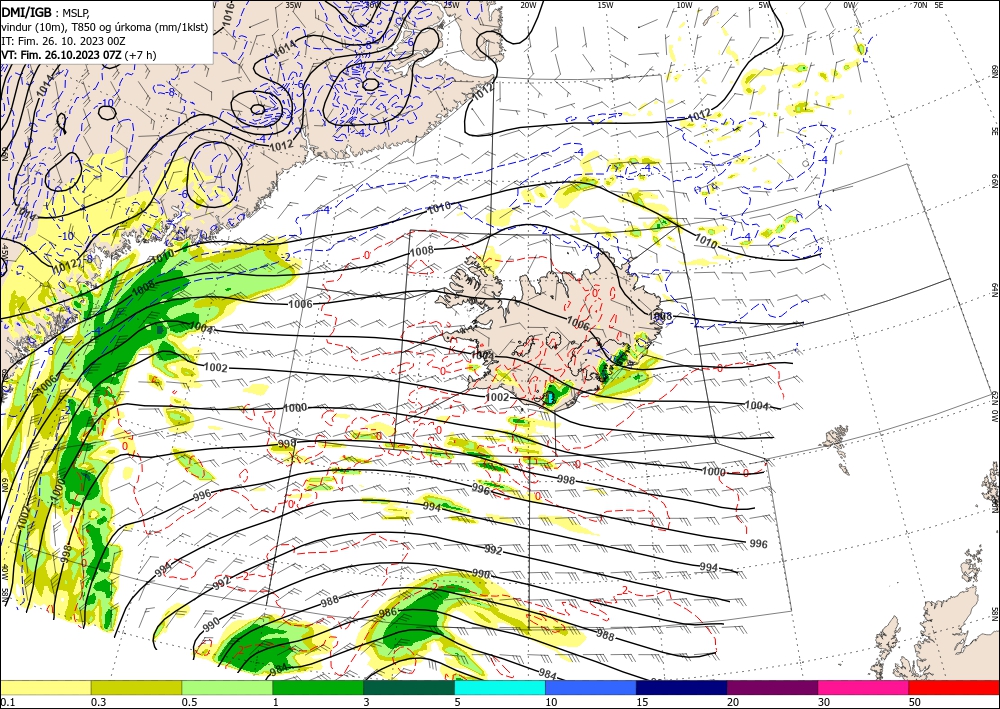Click the navy 15–20 legend band
This screenshot has height=709, width=1000.
click(x=682, y=687)
